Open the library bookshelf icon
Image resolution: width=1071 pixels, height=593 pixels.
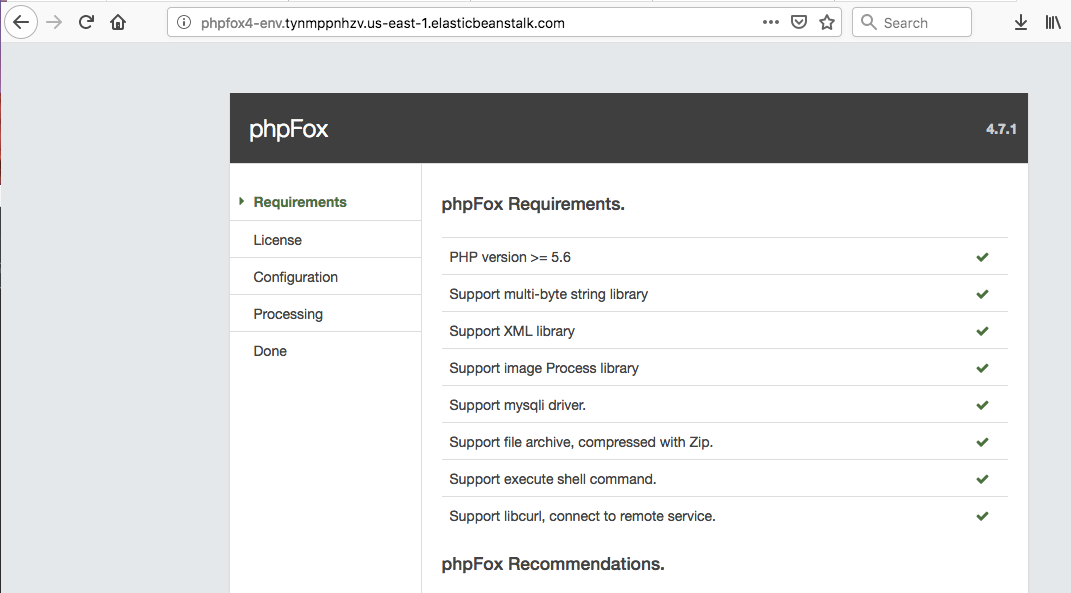tap(1053, 22)
